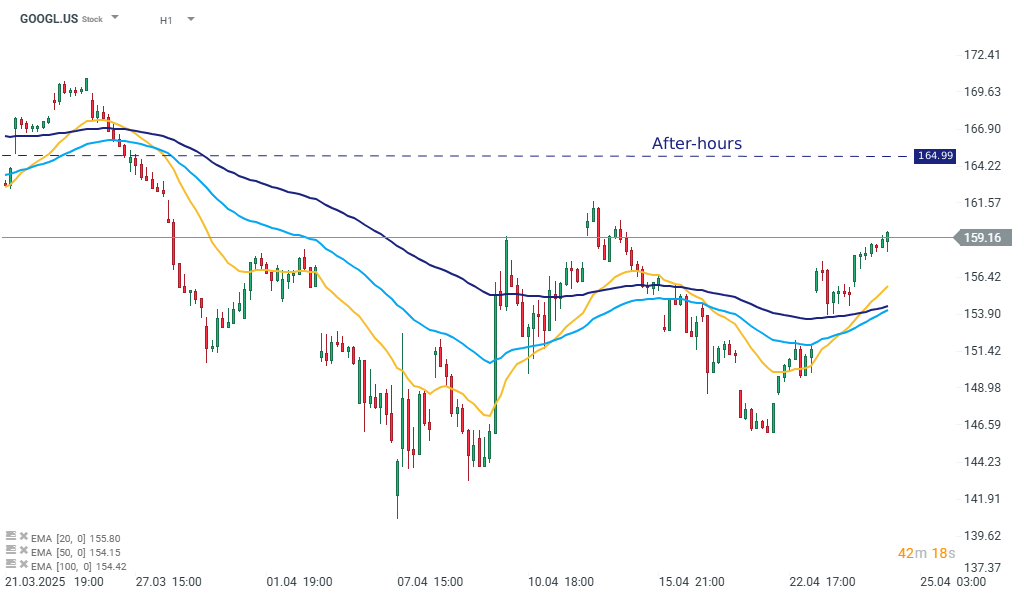
Task: Click the 42m 18s candle countdown timer
Action: (927, 552)
